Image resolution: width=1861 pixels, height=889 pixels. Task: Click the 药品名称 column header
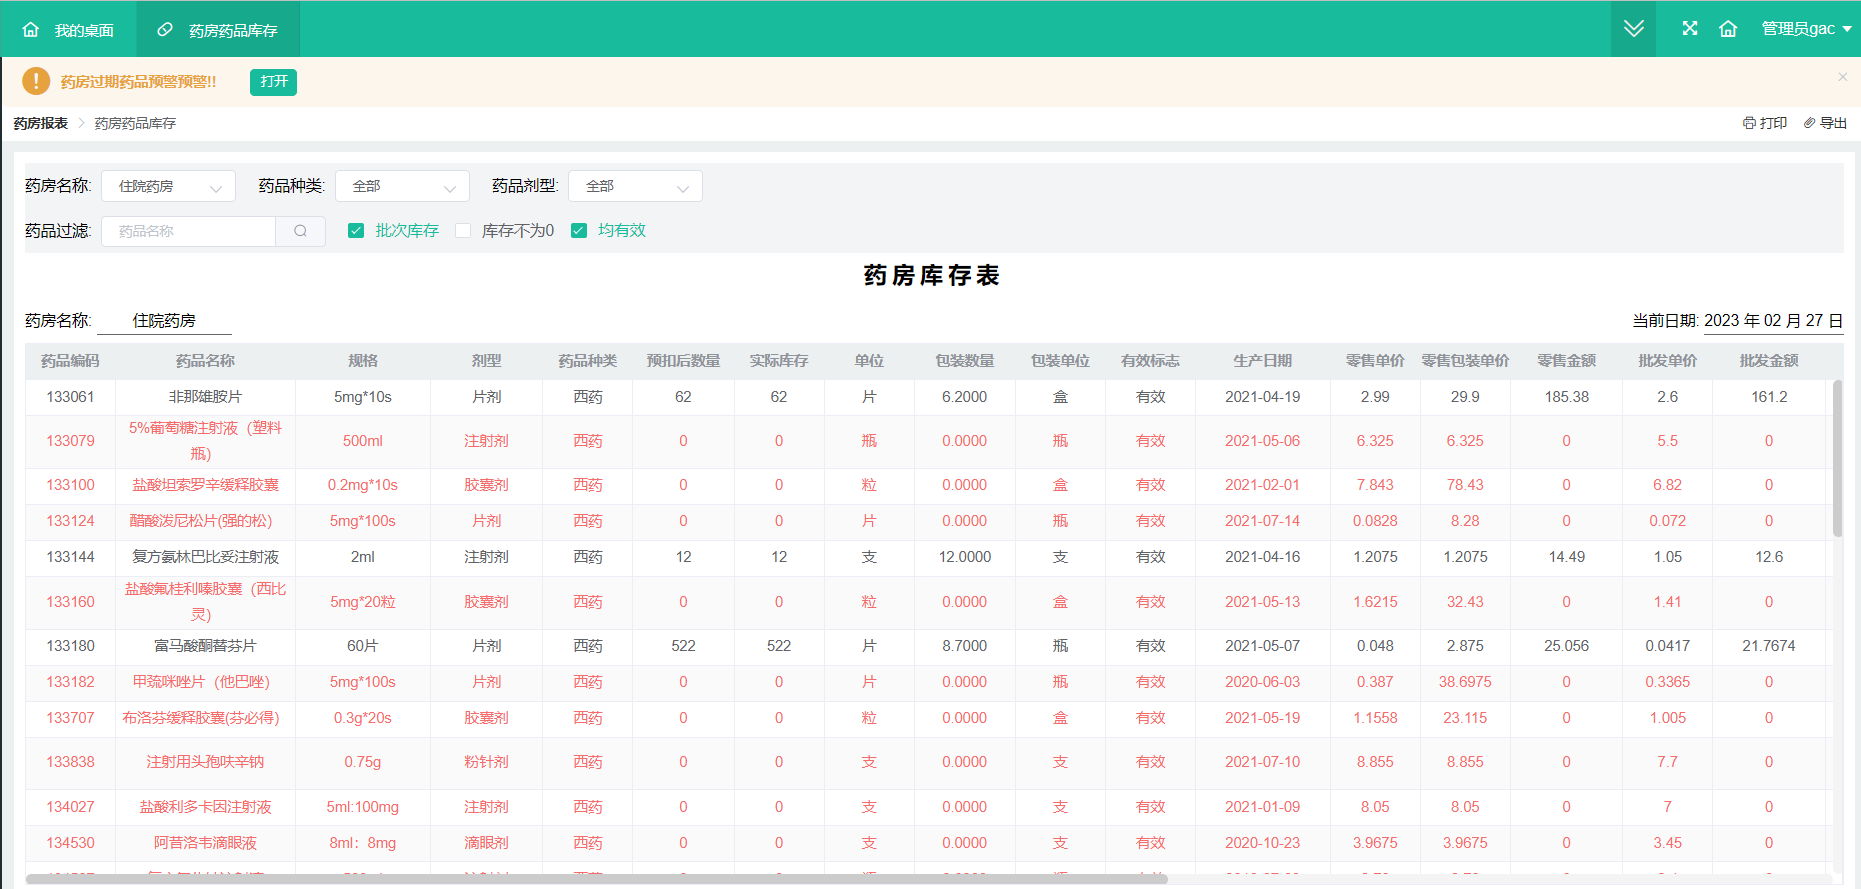click(x=205, y=361)
